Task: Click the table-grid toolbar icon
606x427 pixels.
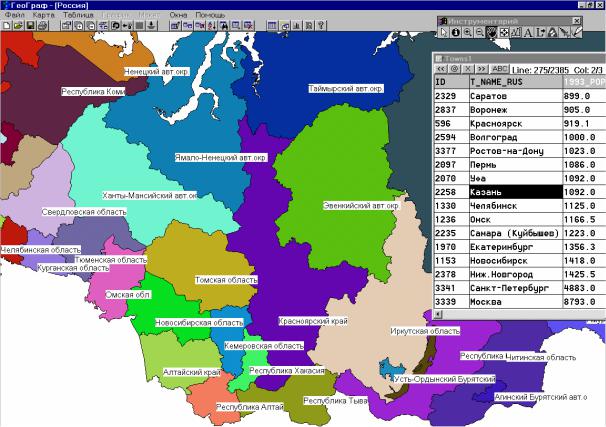Action: [272, 26]
